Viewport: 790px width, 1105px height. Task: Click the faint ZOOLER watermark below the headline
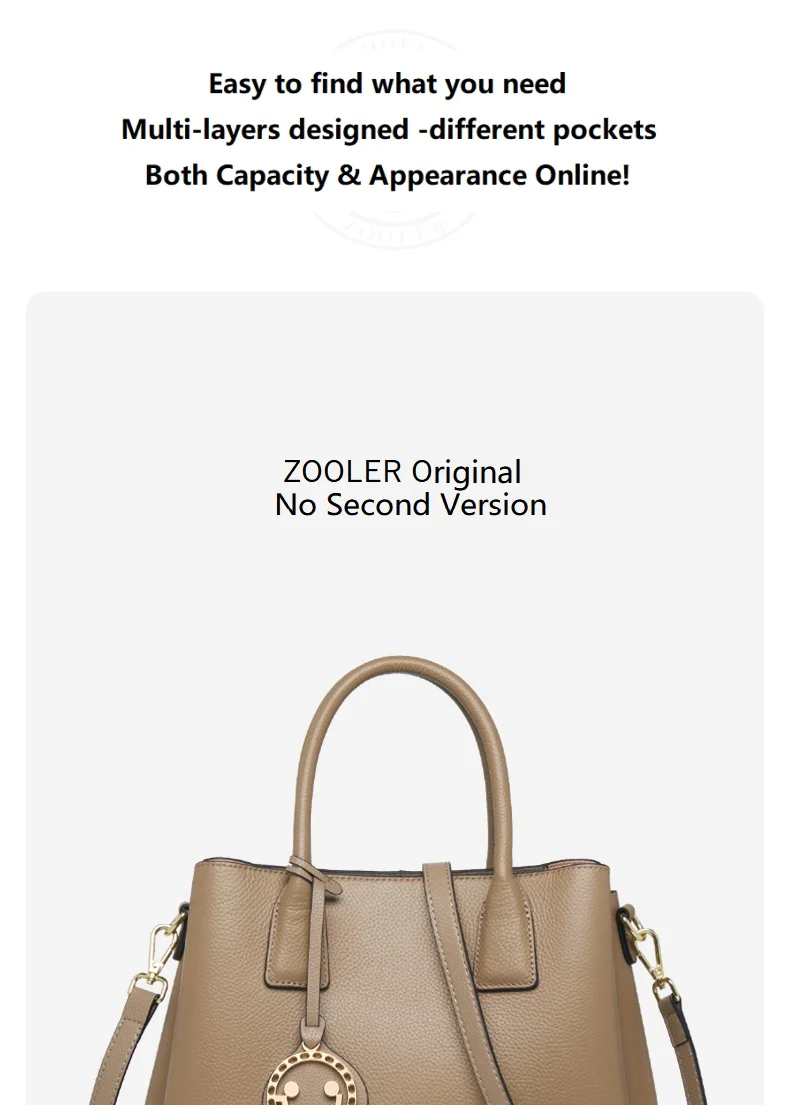pos(395,229)
